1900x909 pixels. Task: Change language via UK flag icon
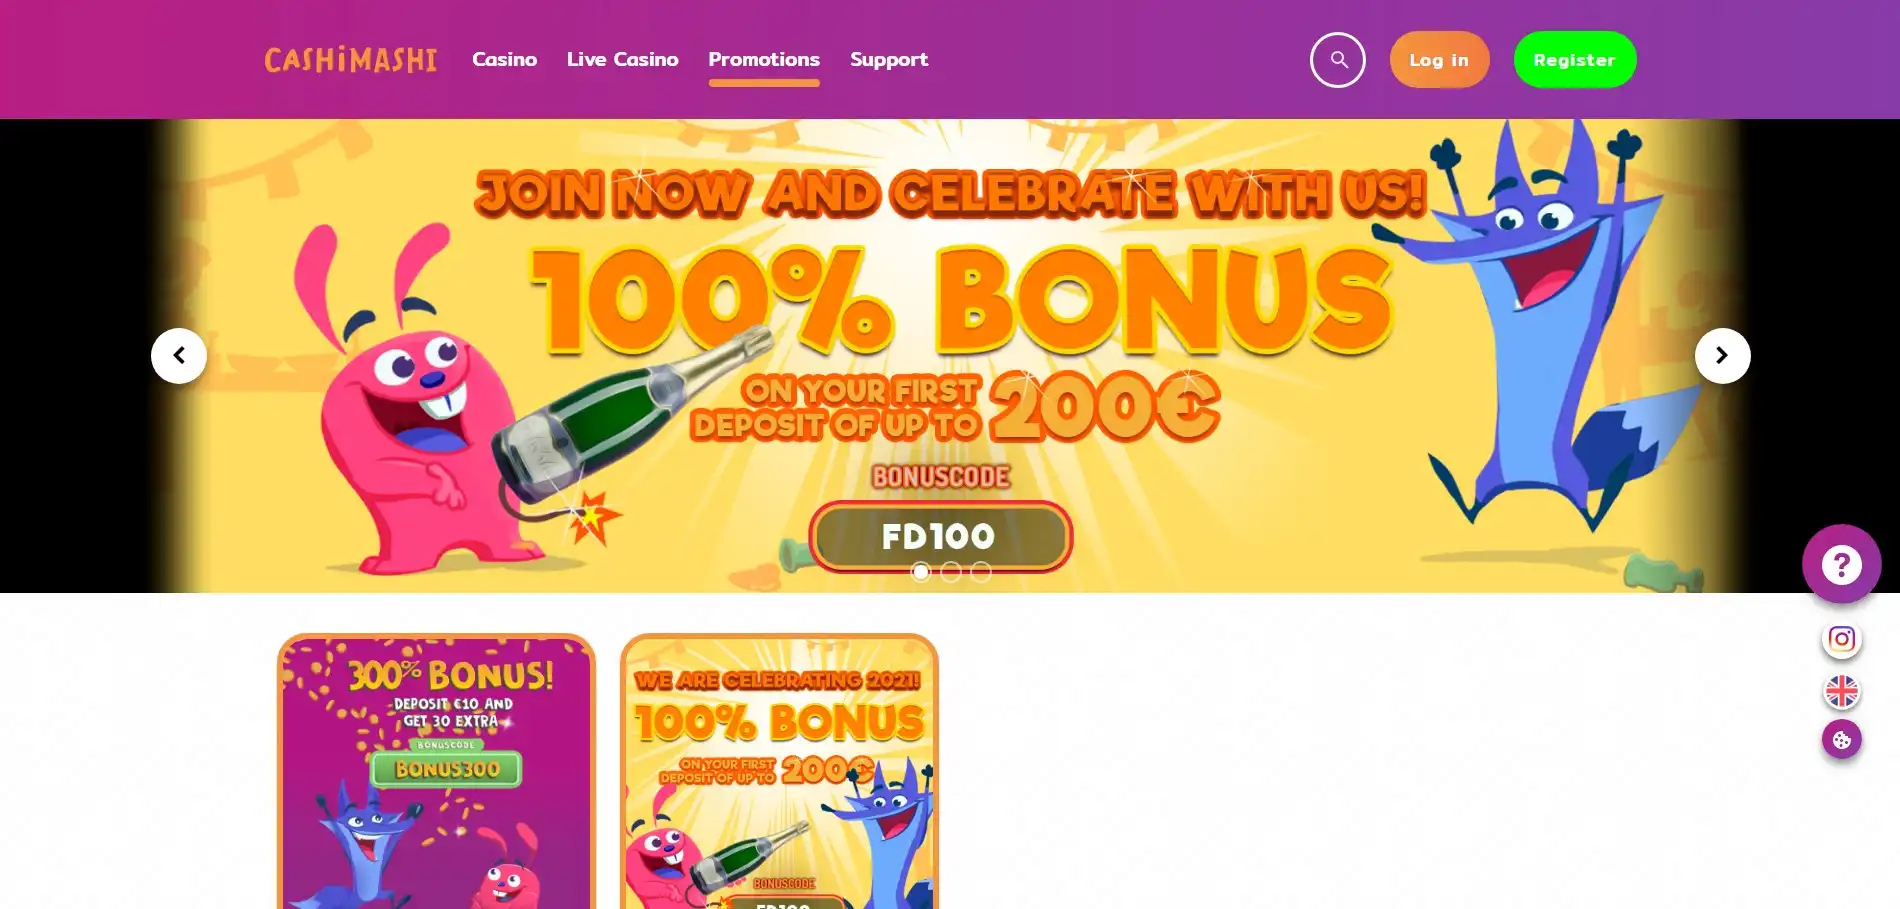1841,691
